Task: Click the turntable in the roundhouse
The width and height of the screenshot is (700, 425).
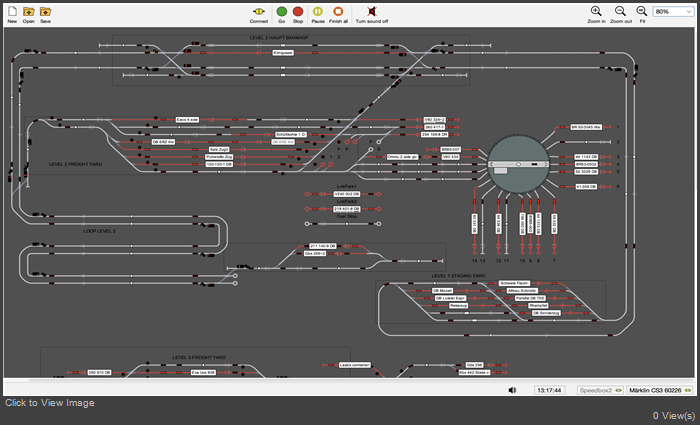Action: (517, 162)
